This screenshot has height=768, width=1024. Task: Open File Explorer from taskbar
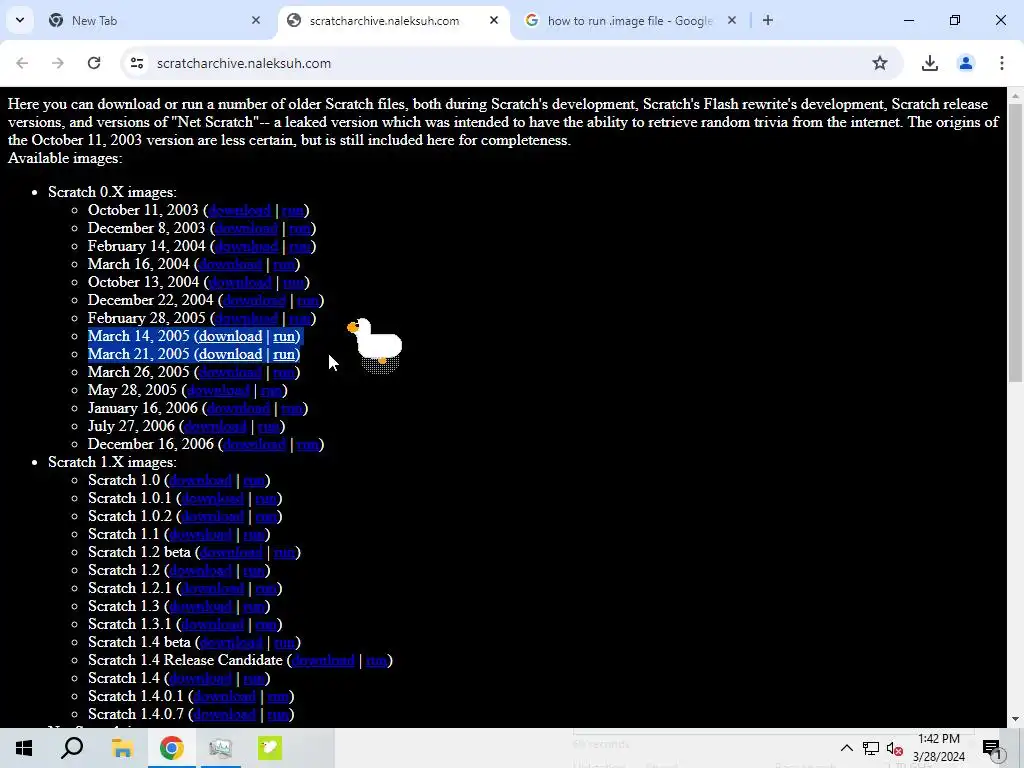click(x=122, y=748)
